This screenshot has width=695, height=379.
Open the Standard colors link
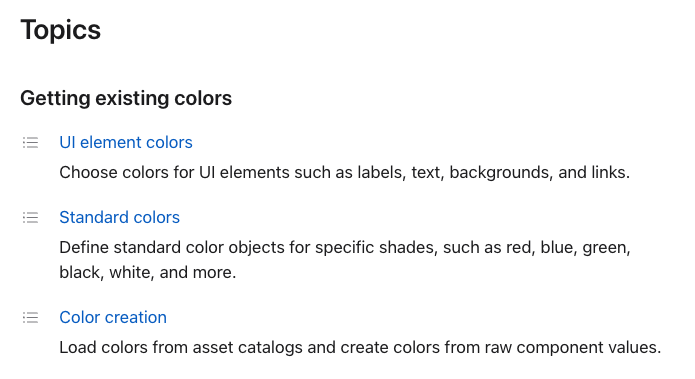coord(120,218)
